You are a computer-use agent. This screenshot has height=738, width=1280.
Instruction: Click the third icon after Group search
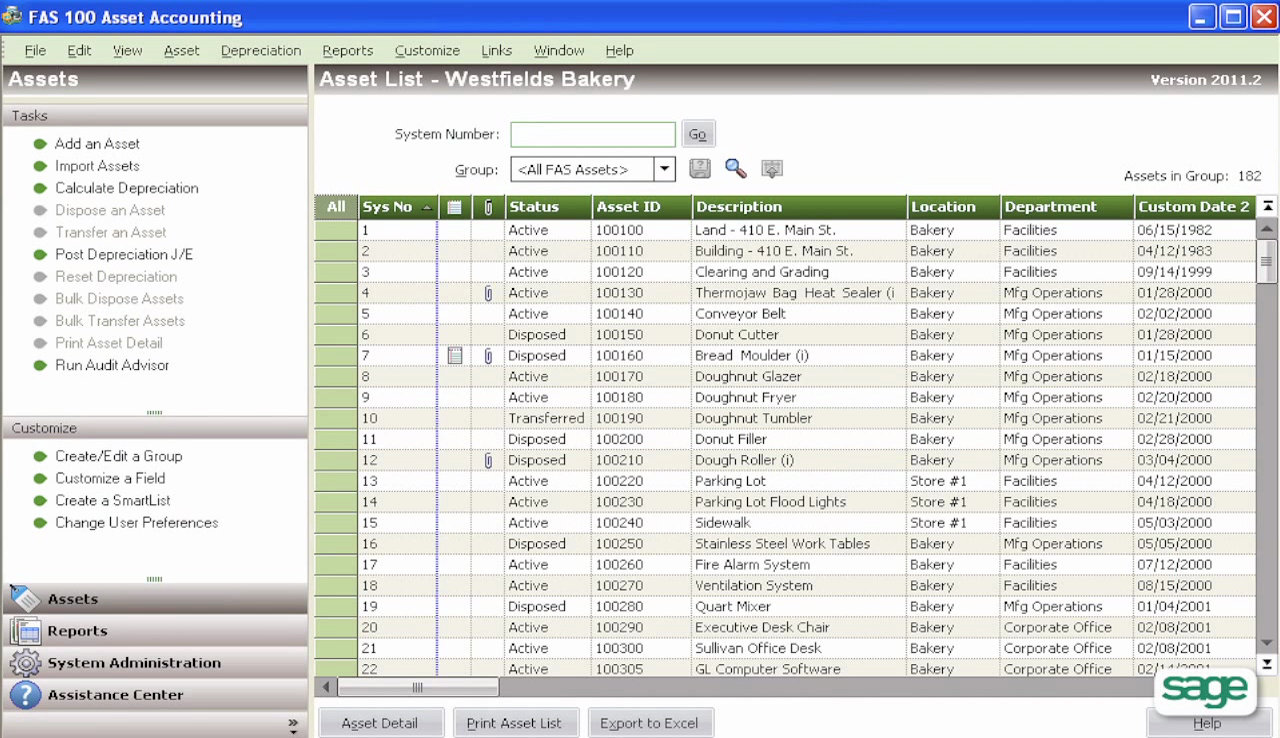[771, 169]
